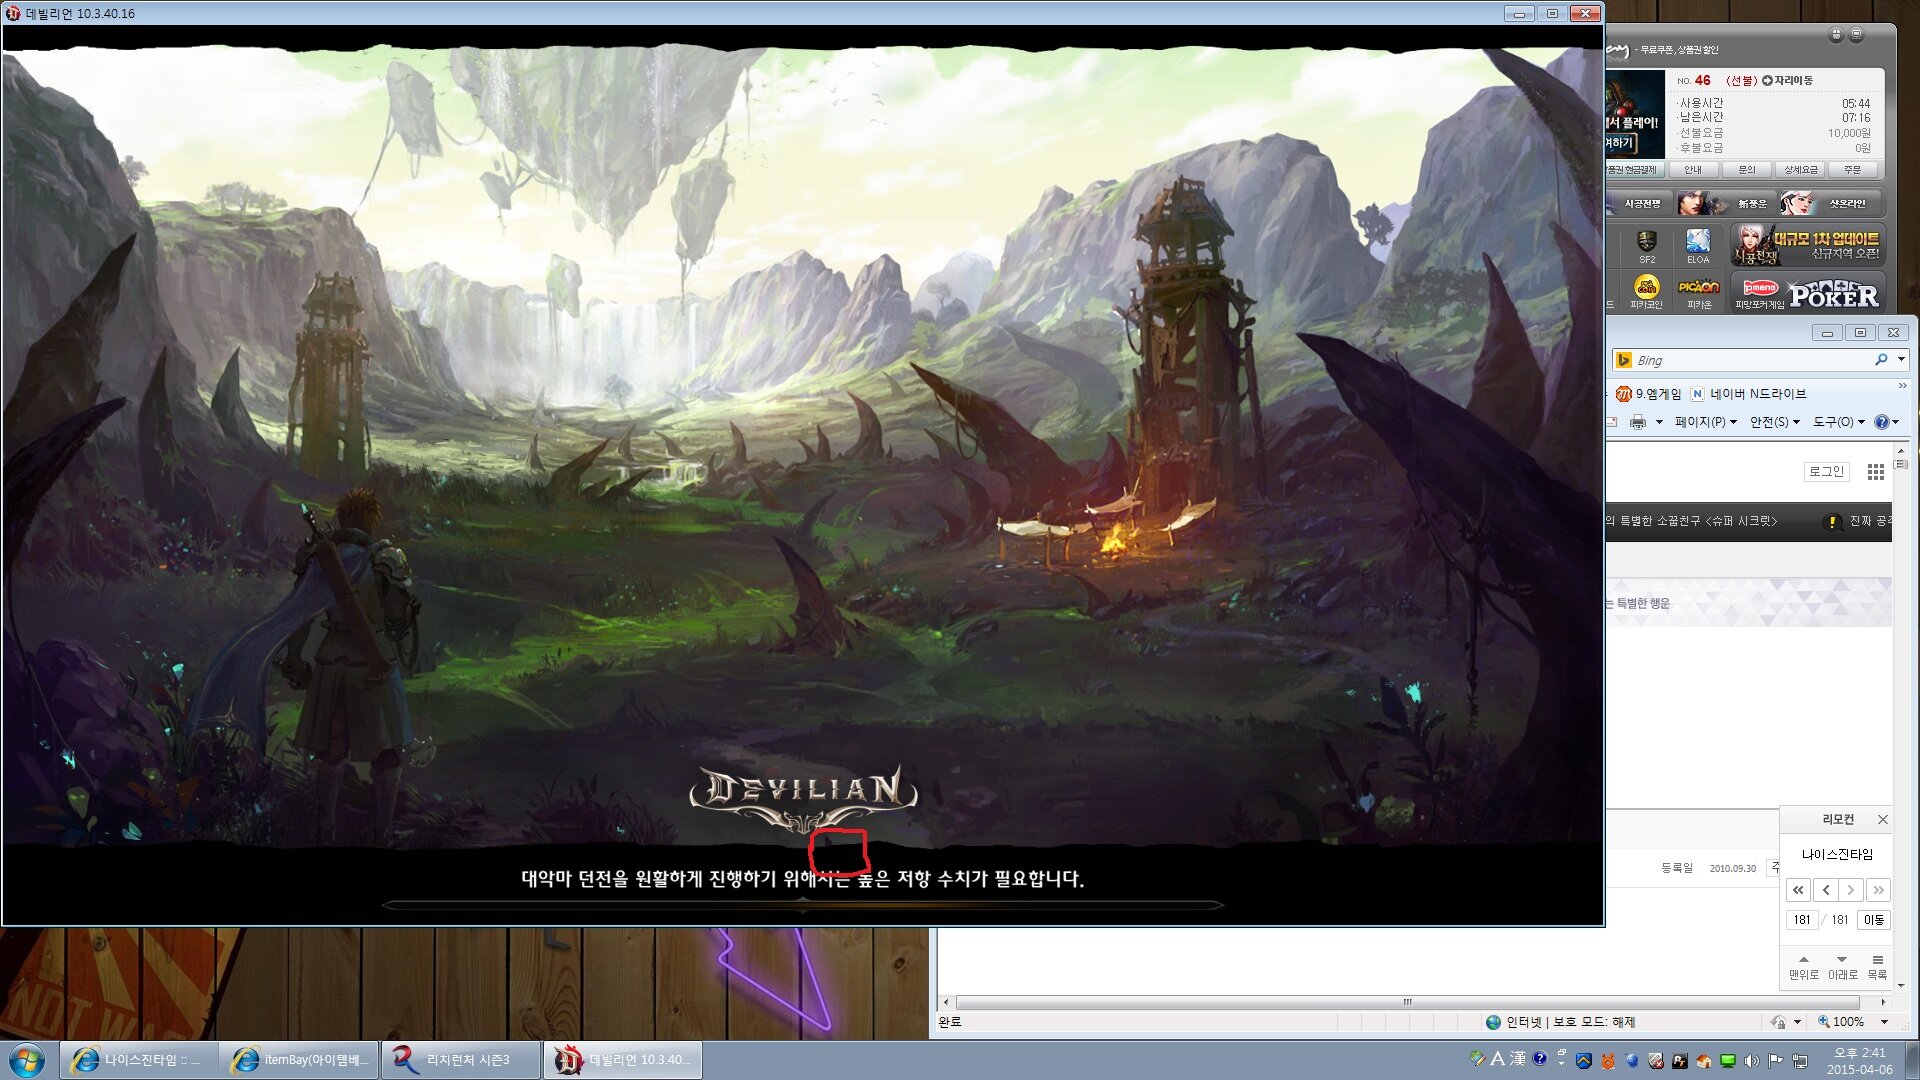Viewport: 1920px width, 1080px height.
Task: Click the 주문 button
Action: pos(1853,170)
